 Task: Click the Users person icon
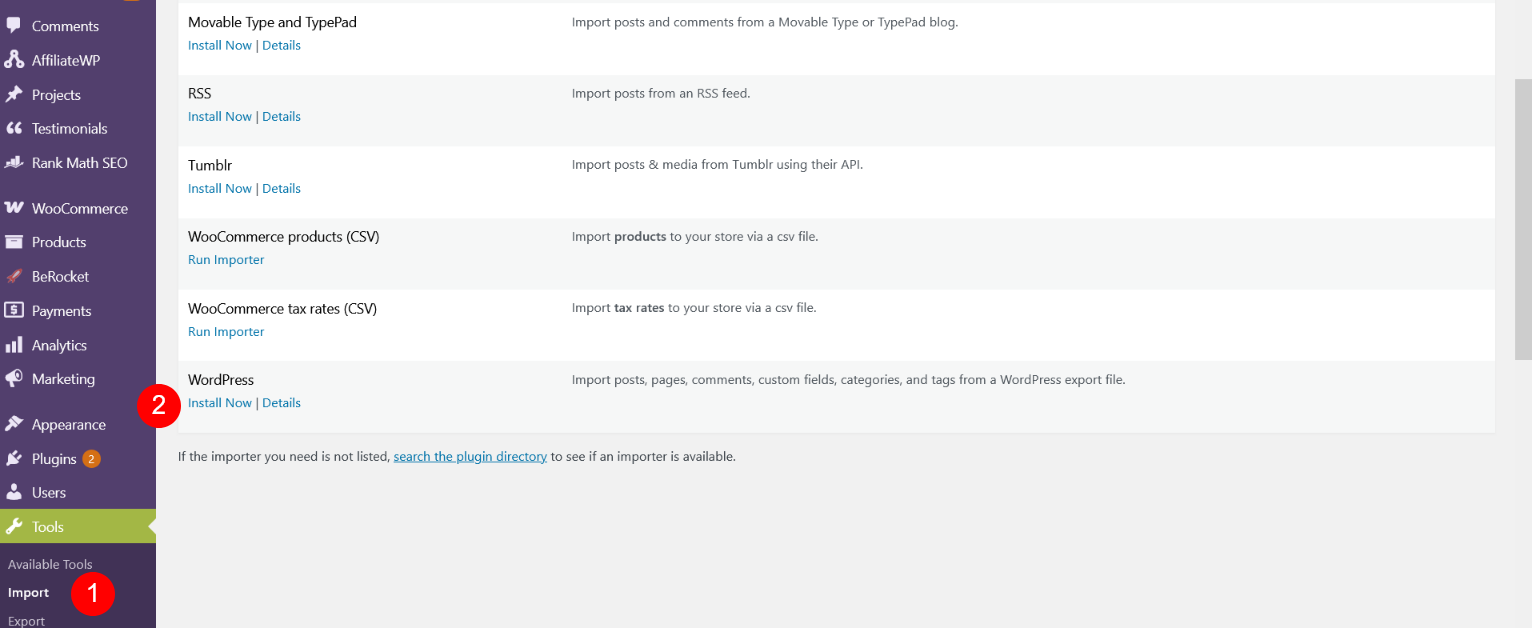click(14, 492)
